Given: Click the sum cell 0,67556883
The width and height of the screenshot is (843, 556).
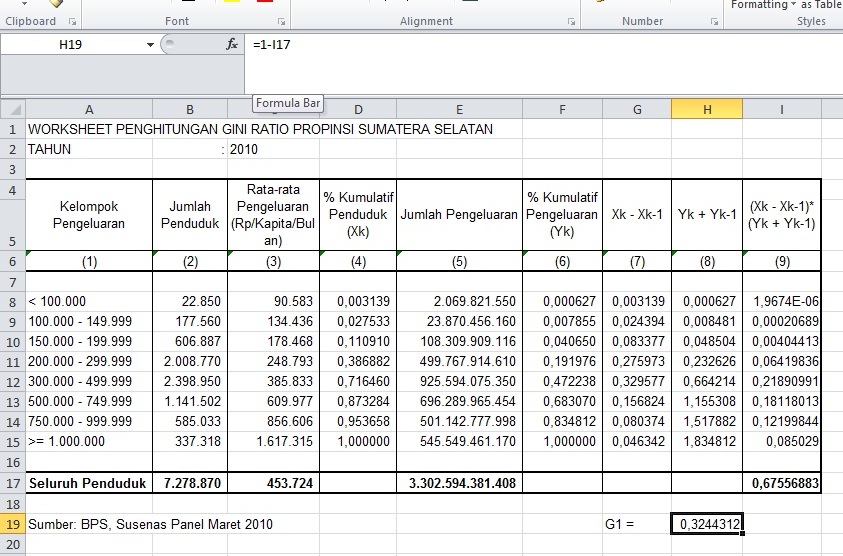Looking at the screenshot, I should pos(782,483).
